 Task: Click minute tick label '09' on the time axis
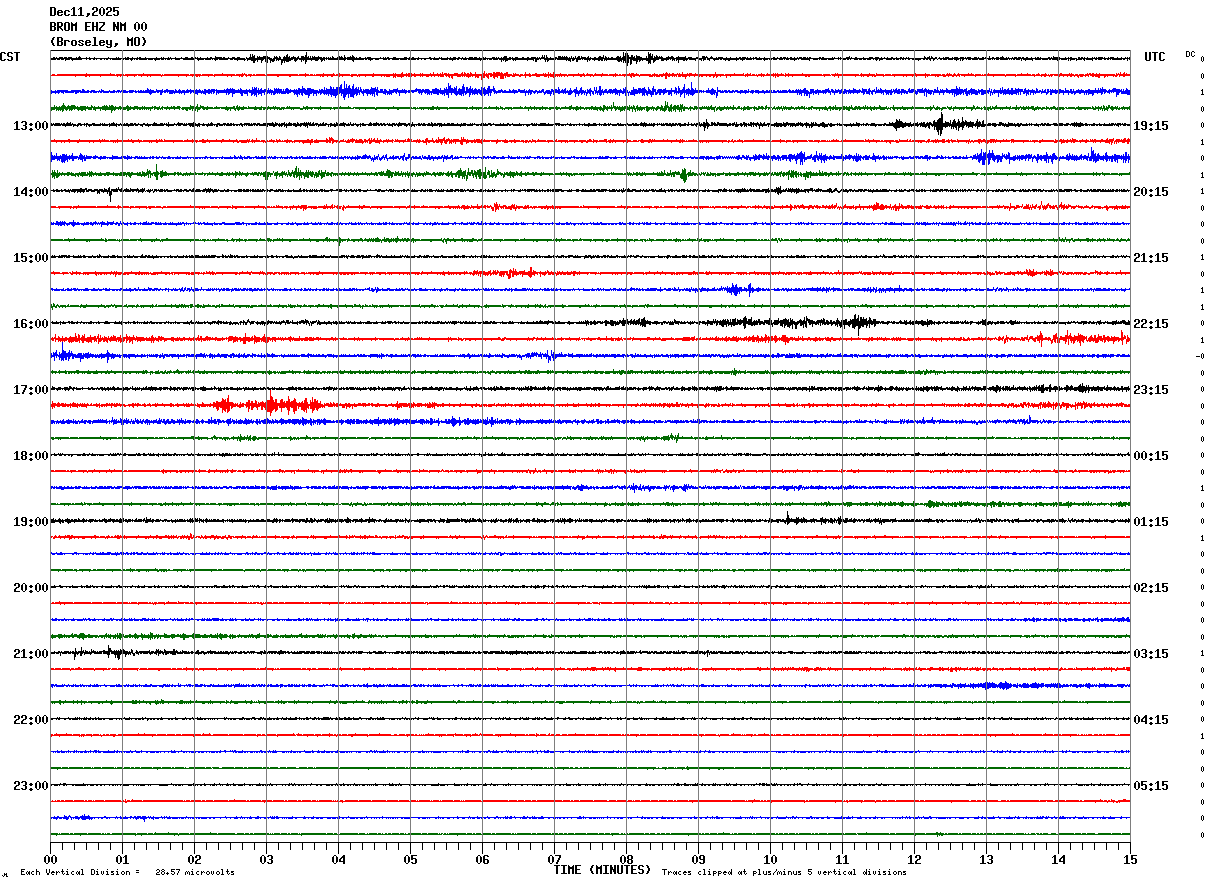tap(699, 859)
